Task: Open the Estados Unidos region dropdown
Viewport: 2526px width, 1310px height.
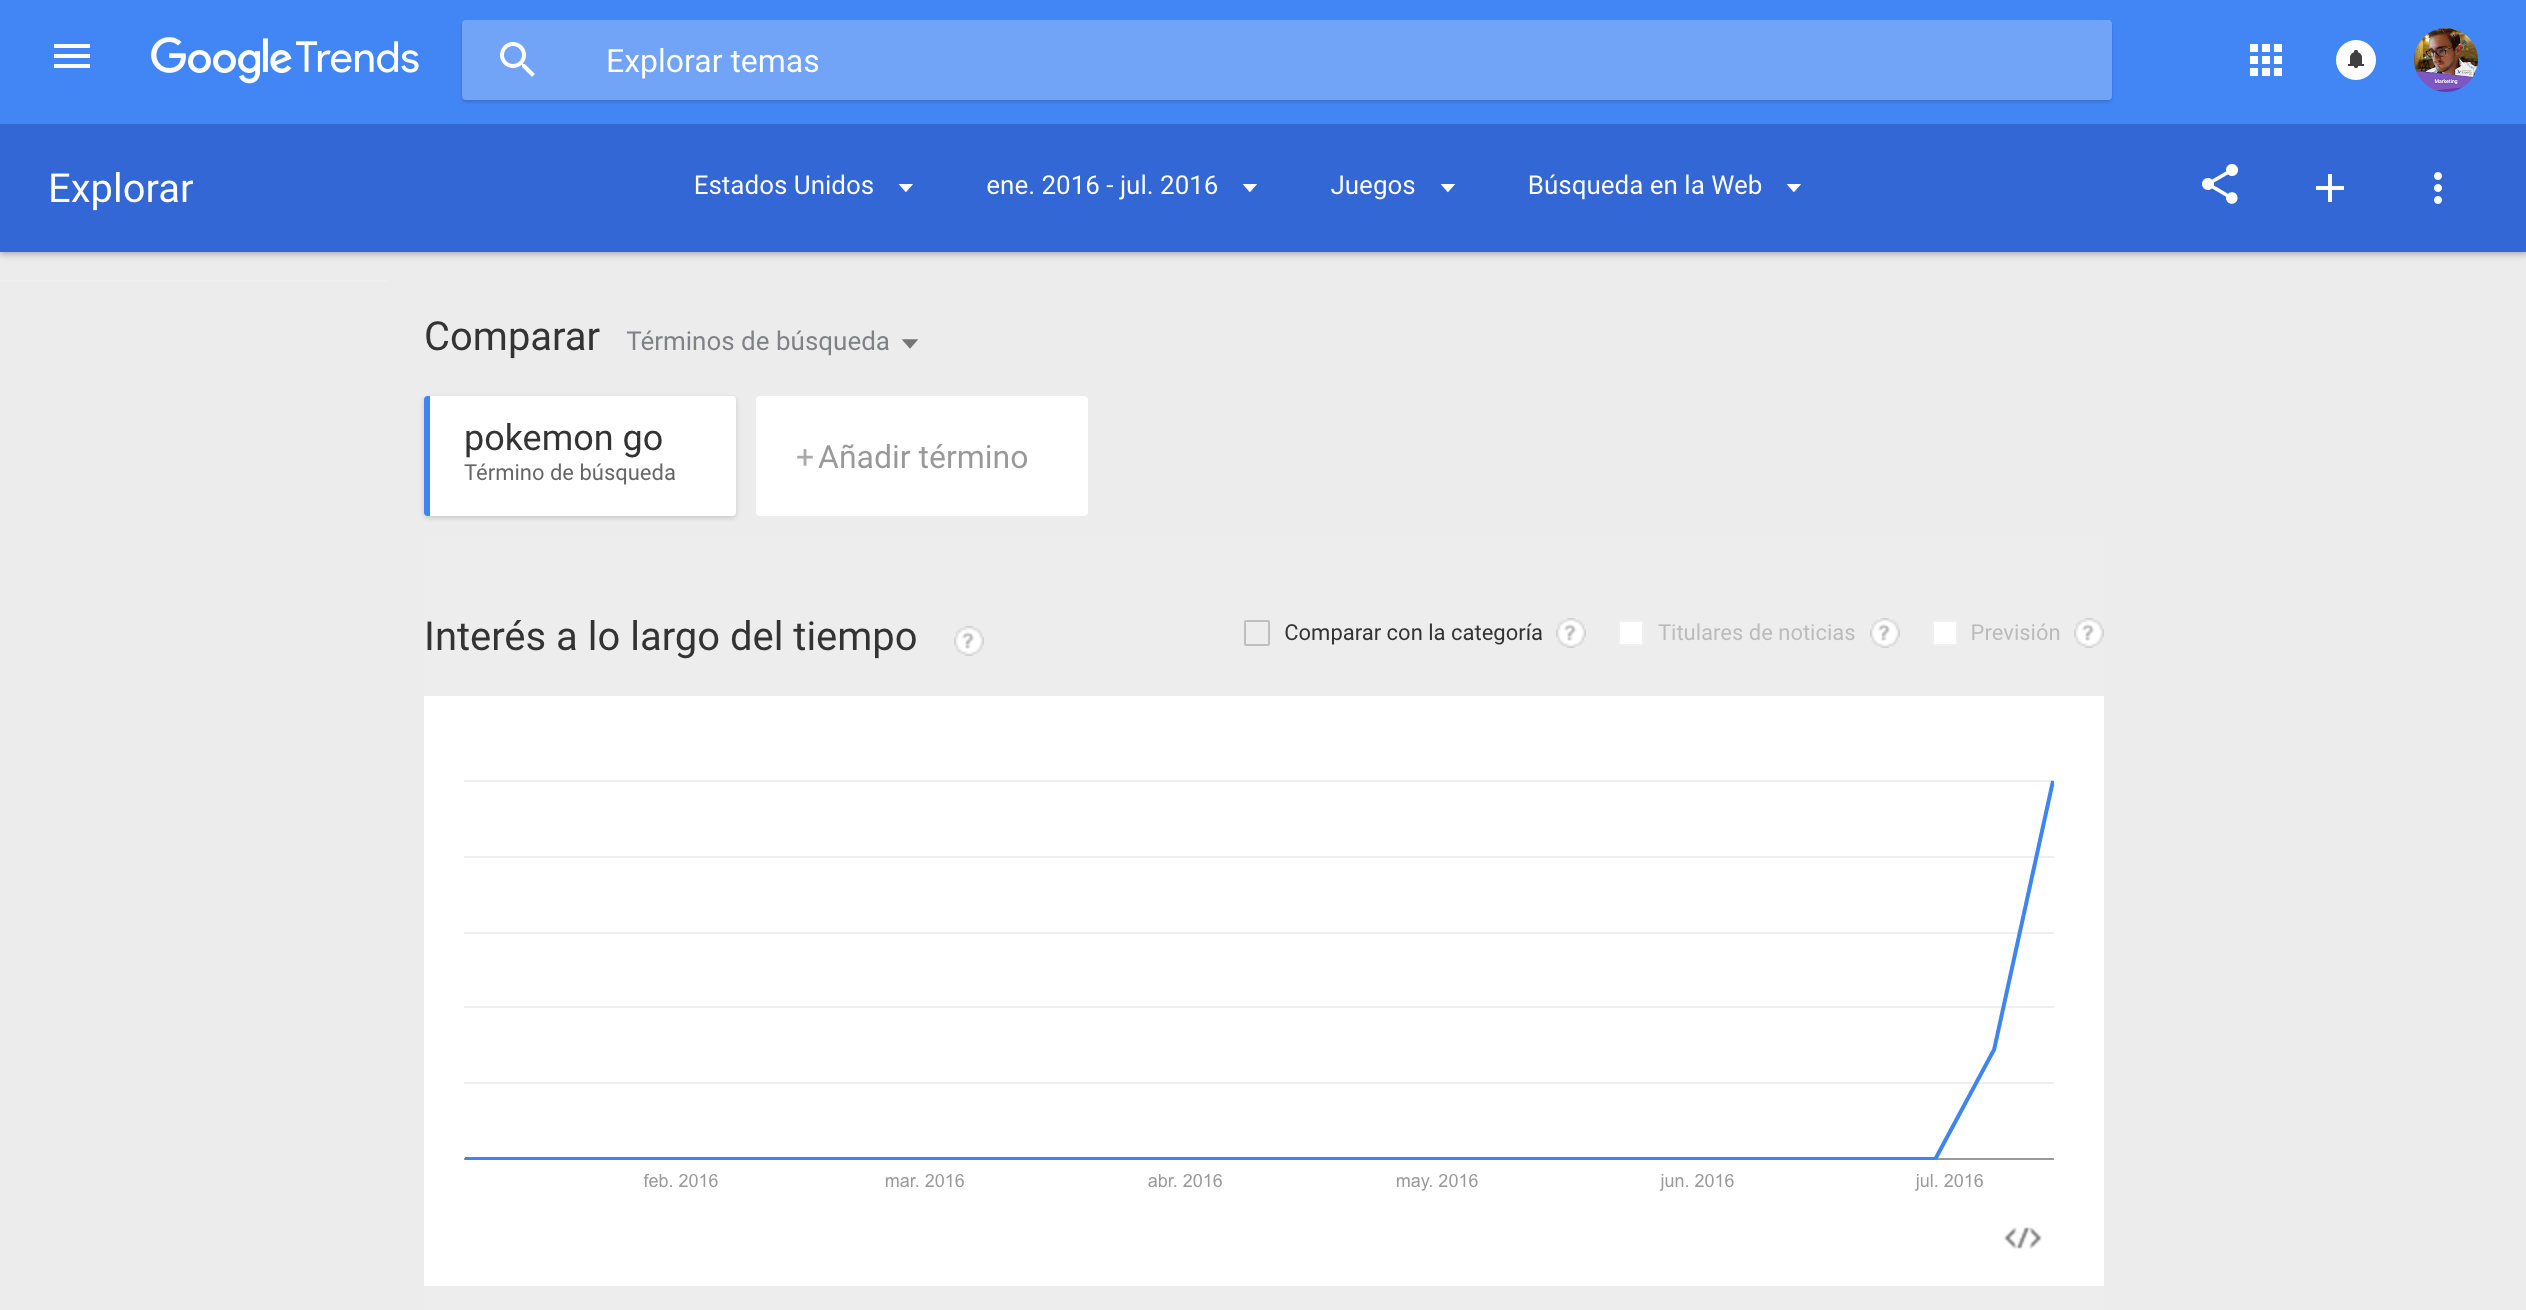Action: pos(804,186)
